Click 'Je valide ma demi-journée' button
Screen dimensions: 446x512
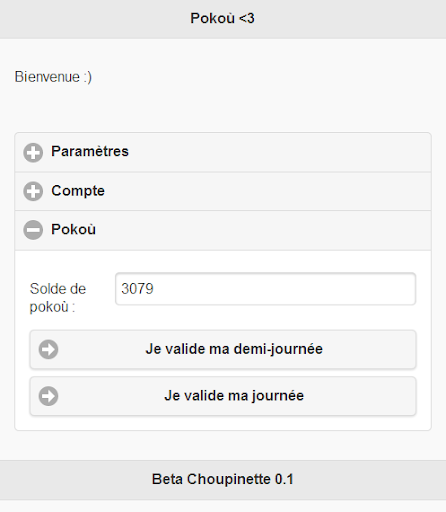[223, 349]
